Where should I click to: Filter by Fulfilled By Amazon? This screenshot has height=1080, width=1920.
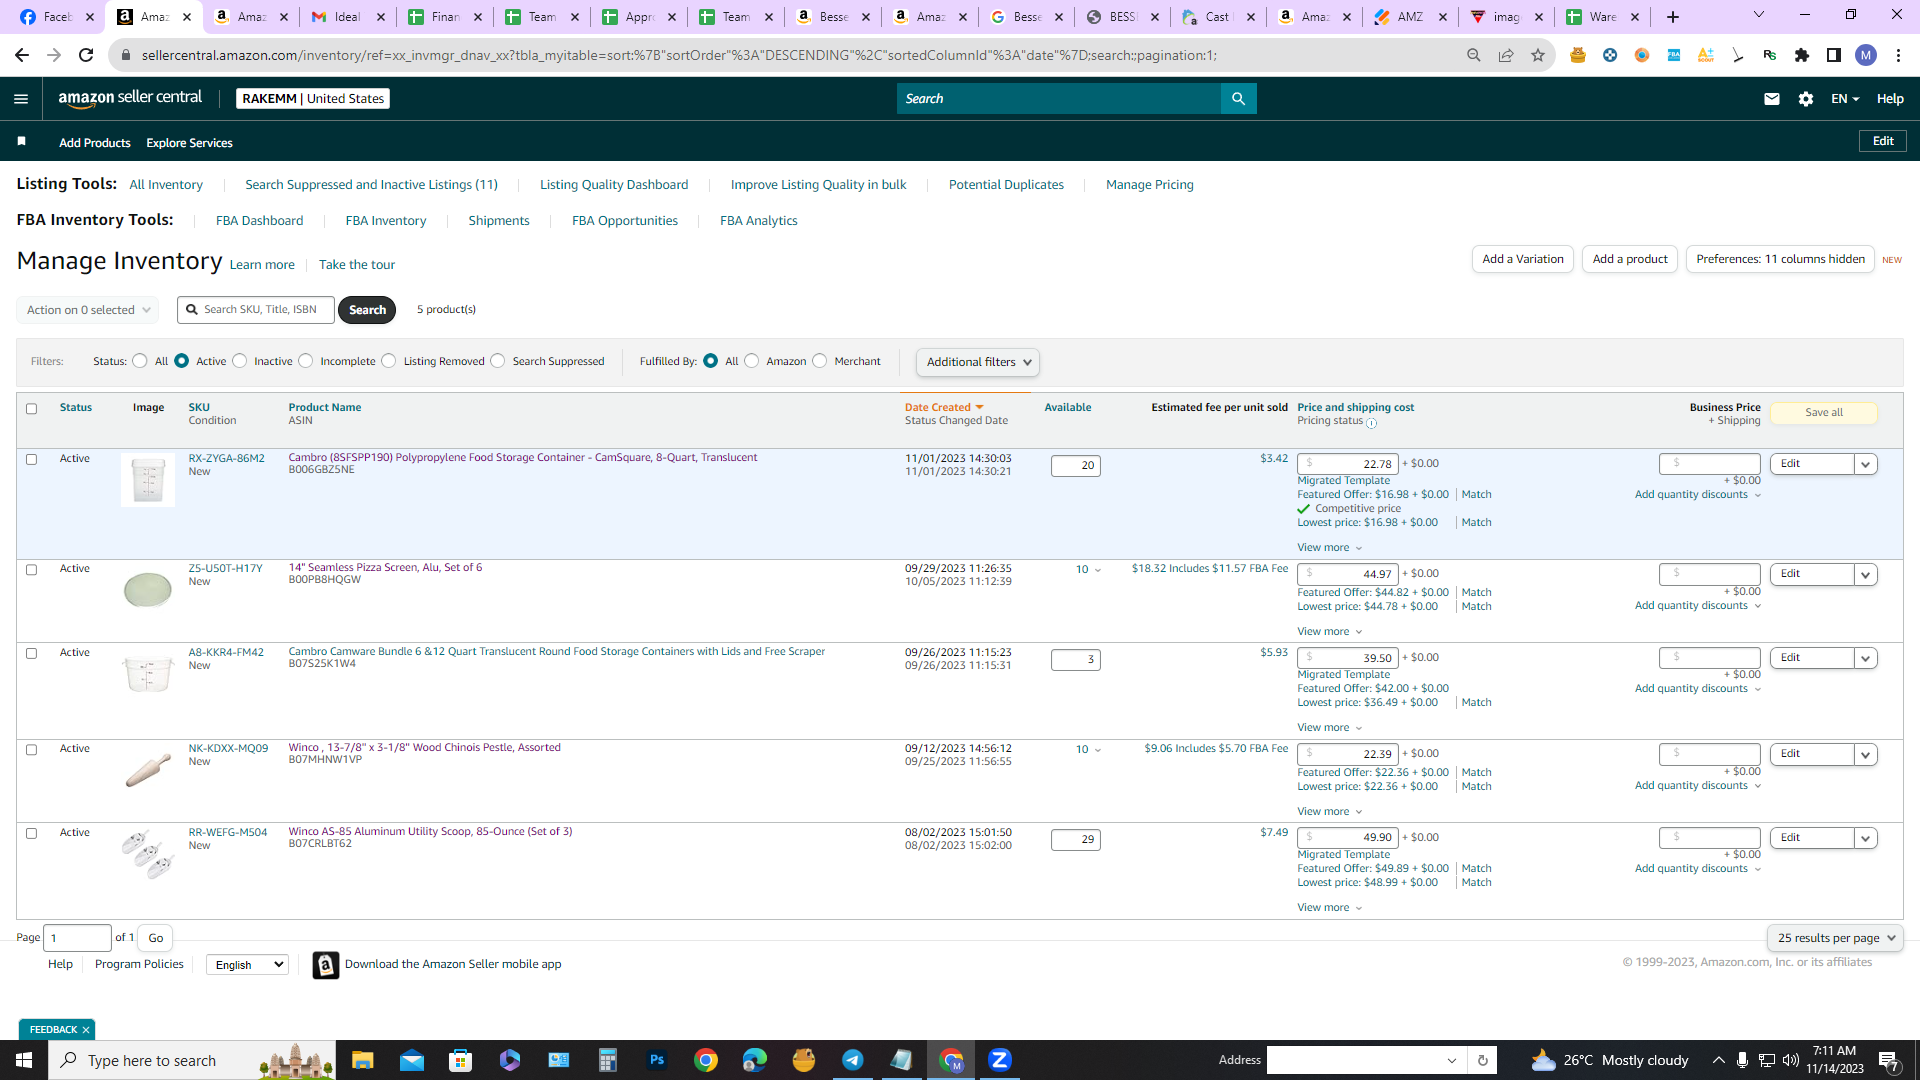pos(752,361)
